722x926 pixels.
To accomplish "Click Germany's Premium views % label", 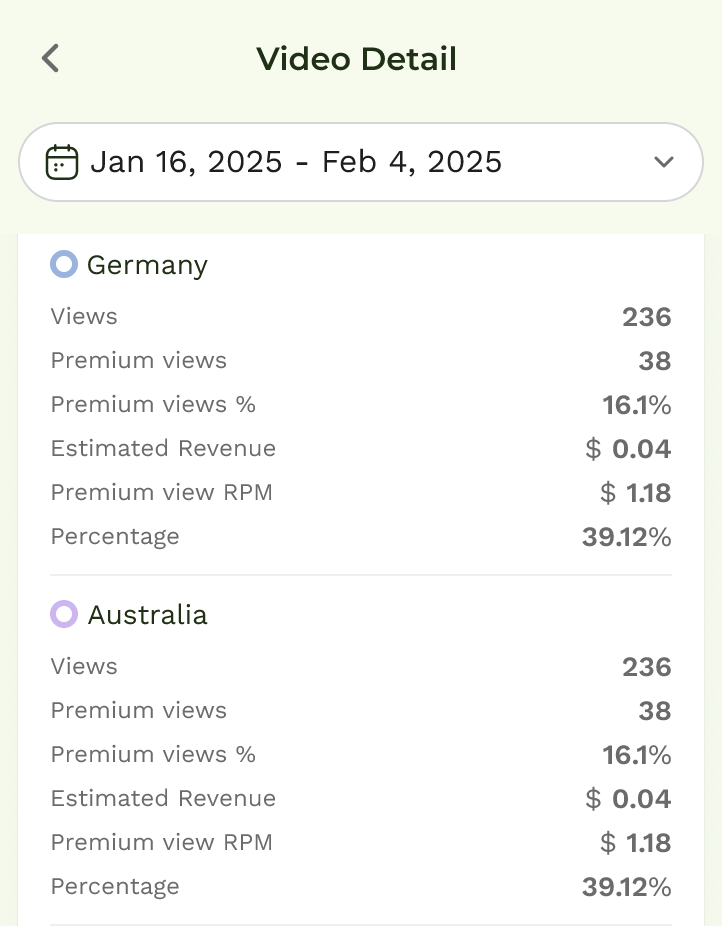I will coord(153,405).
